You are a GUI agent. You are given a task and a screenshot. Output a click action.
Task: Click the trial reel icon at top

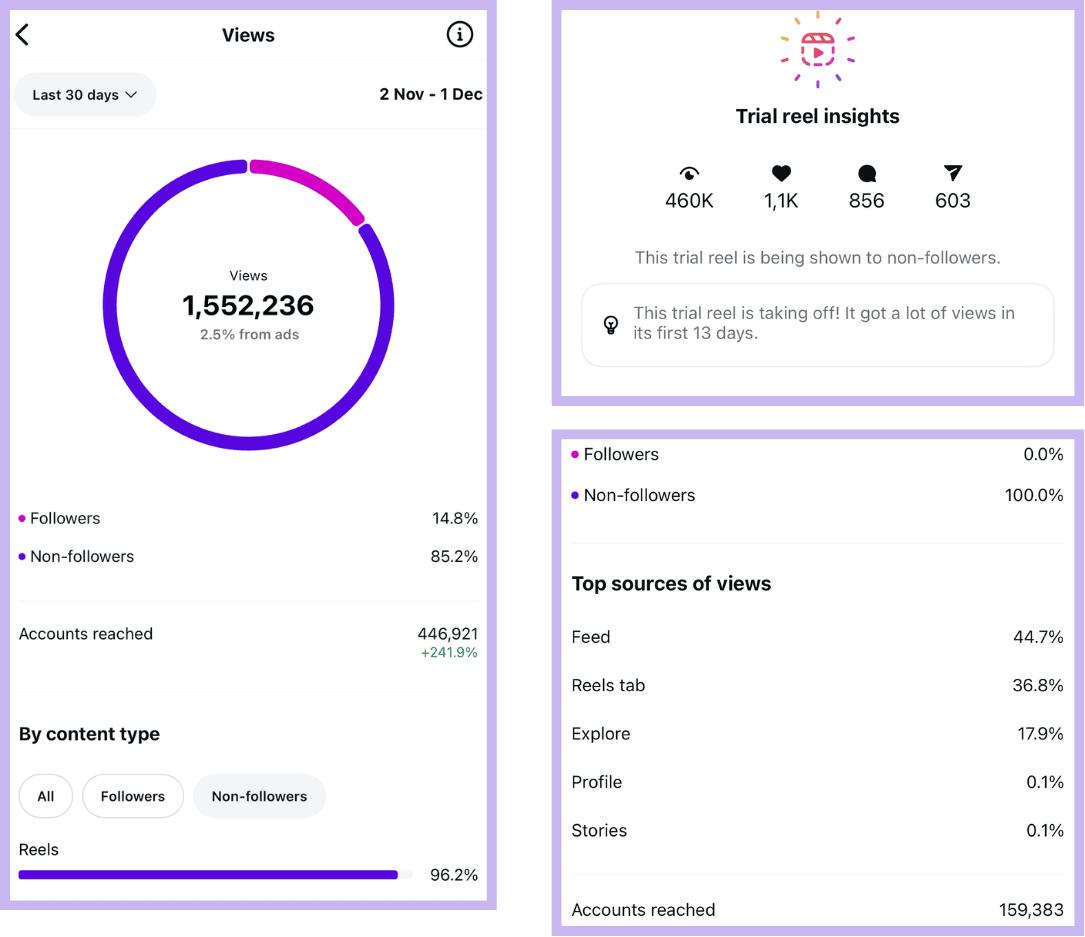[817, 49]
